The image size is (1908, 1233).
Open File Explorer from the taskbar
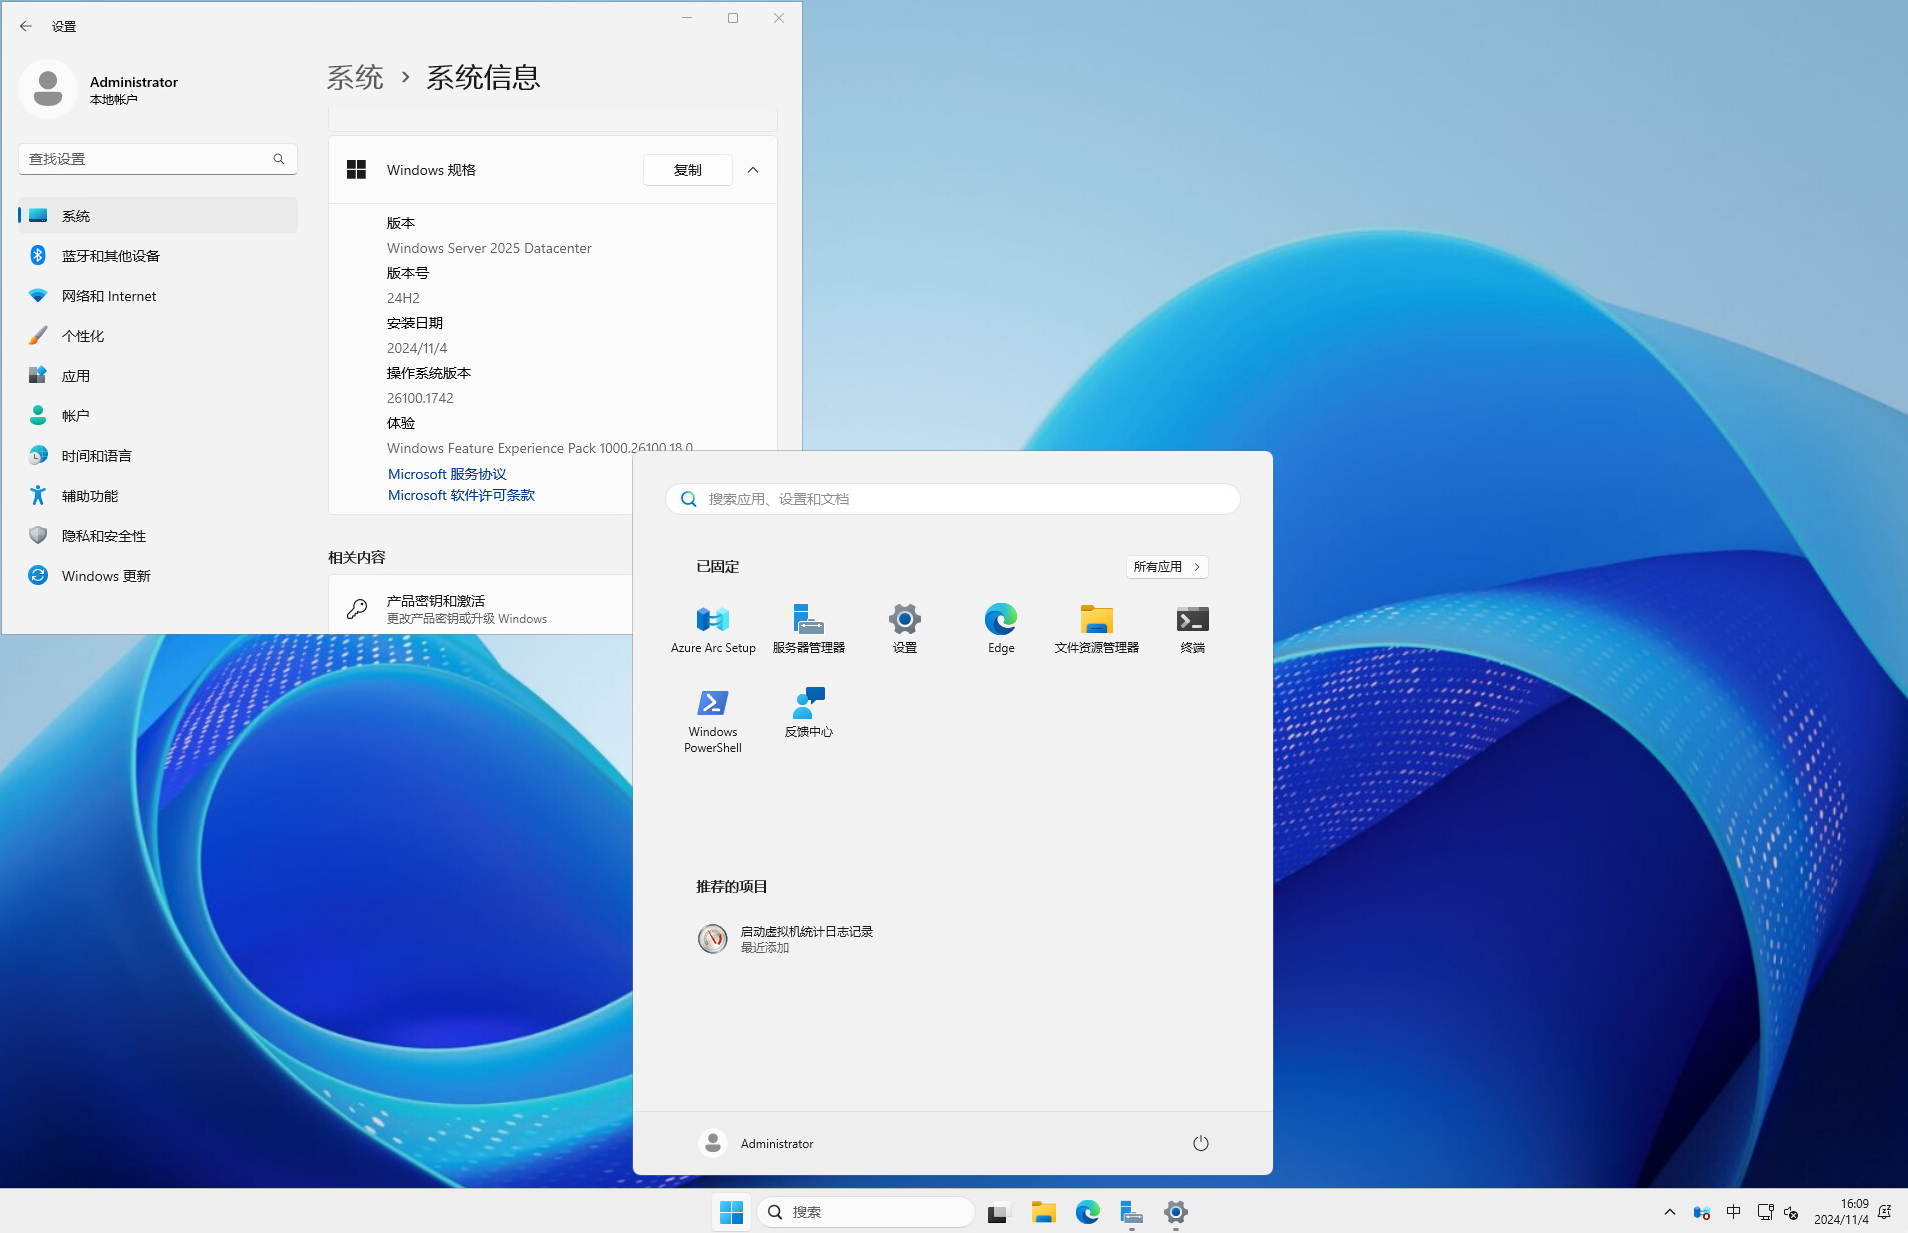tap(1043, 1212)
